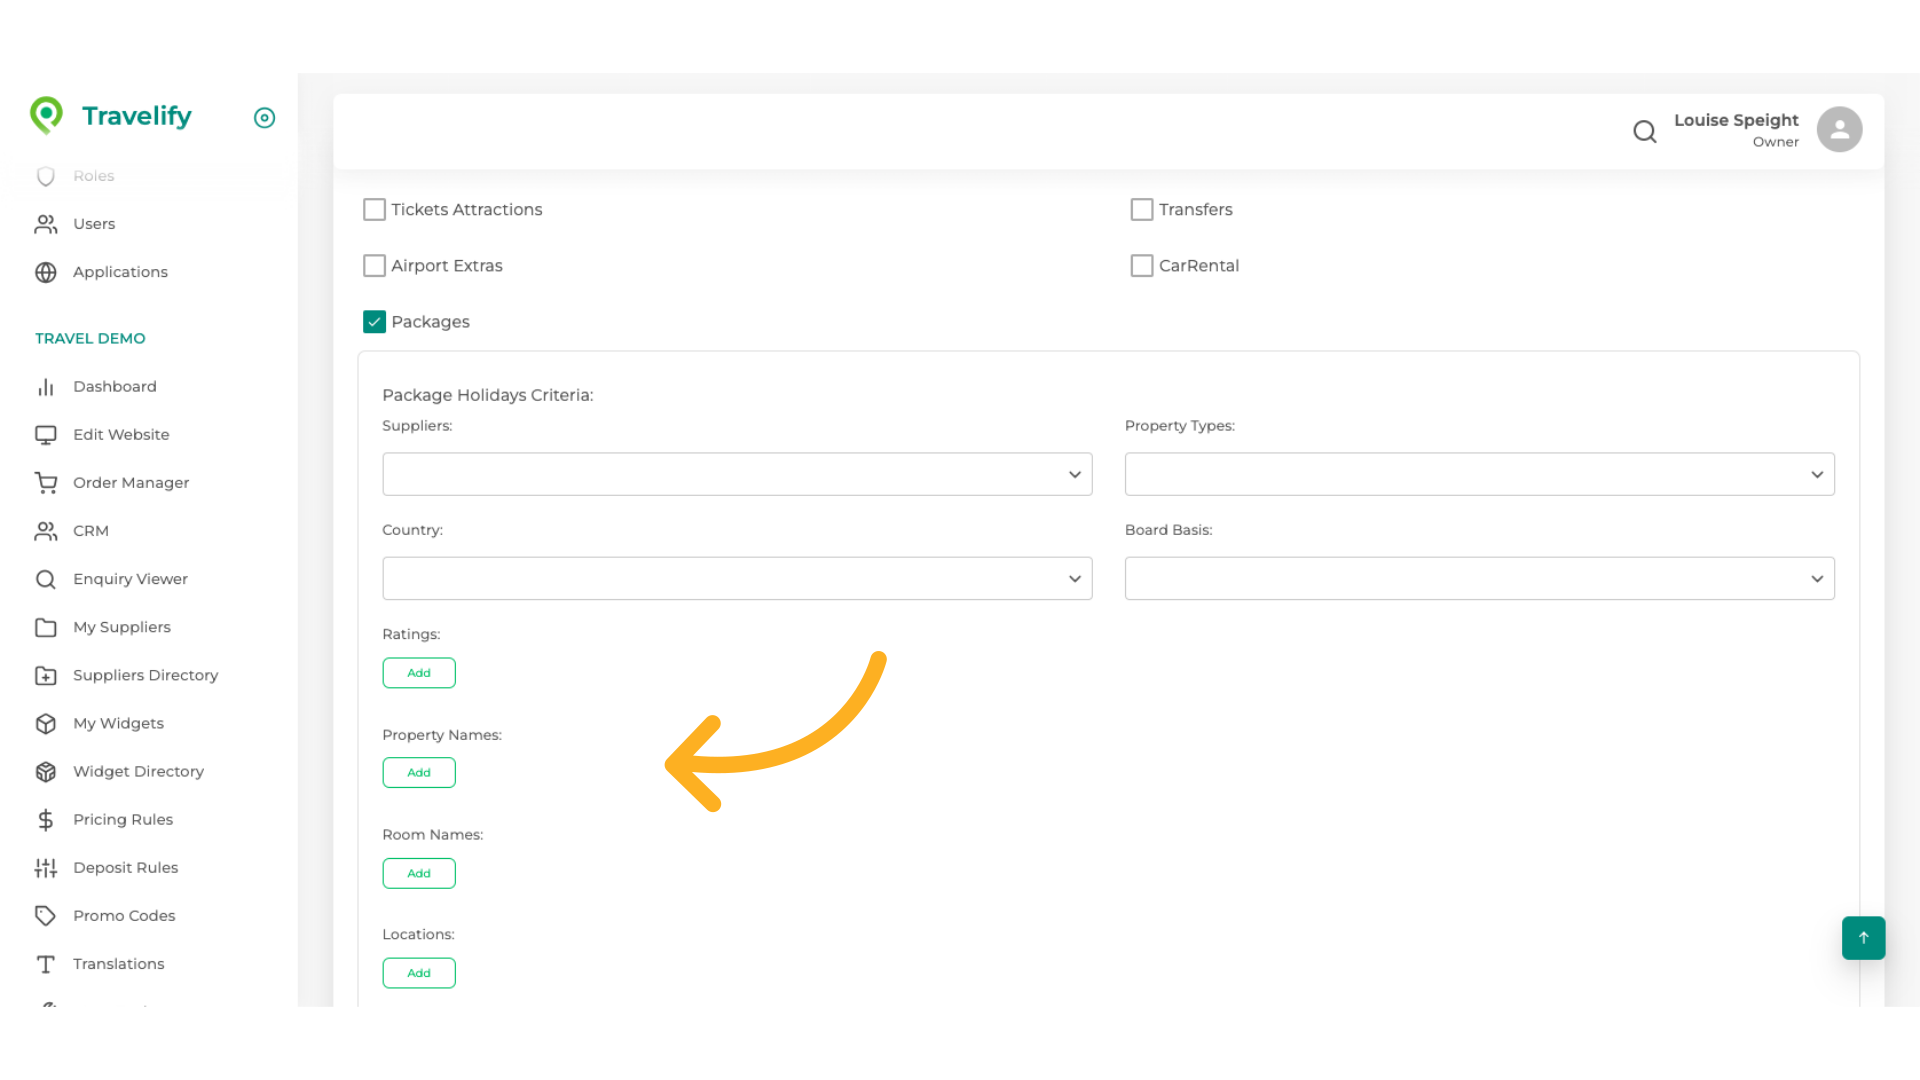This screenshot has width=1920, height=1080.
Task: Open Pricing Rules via the dollar icon
Action: 46,819
